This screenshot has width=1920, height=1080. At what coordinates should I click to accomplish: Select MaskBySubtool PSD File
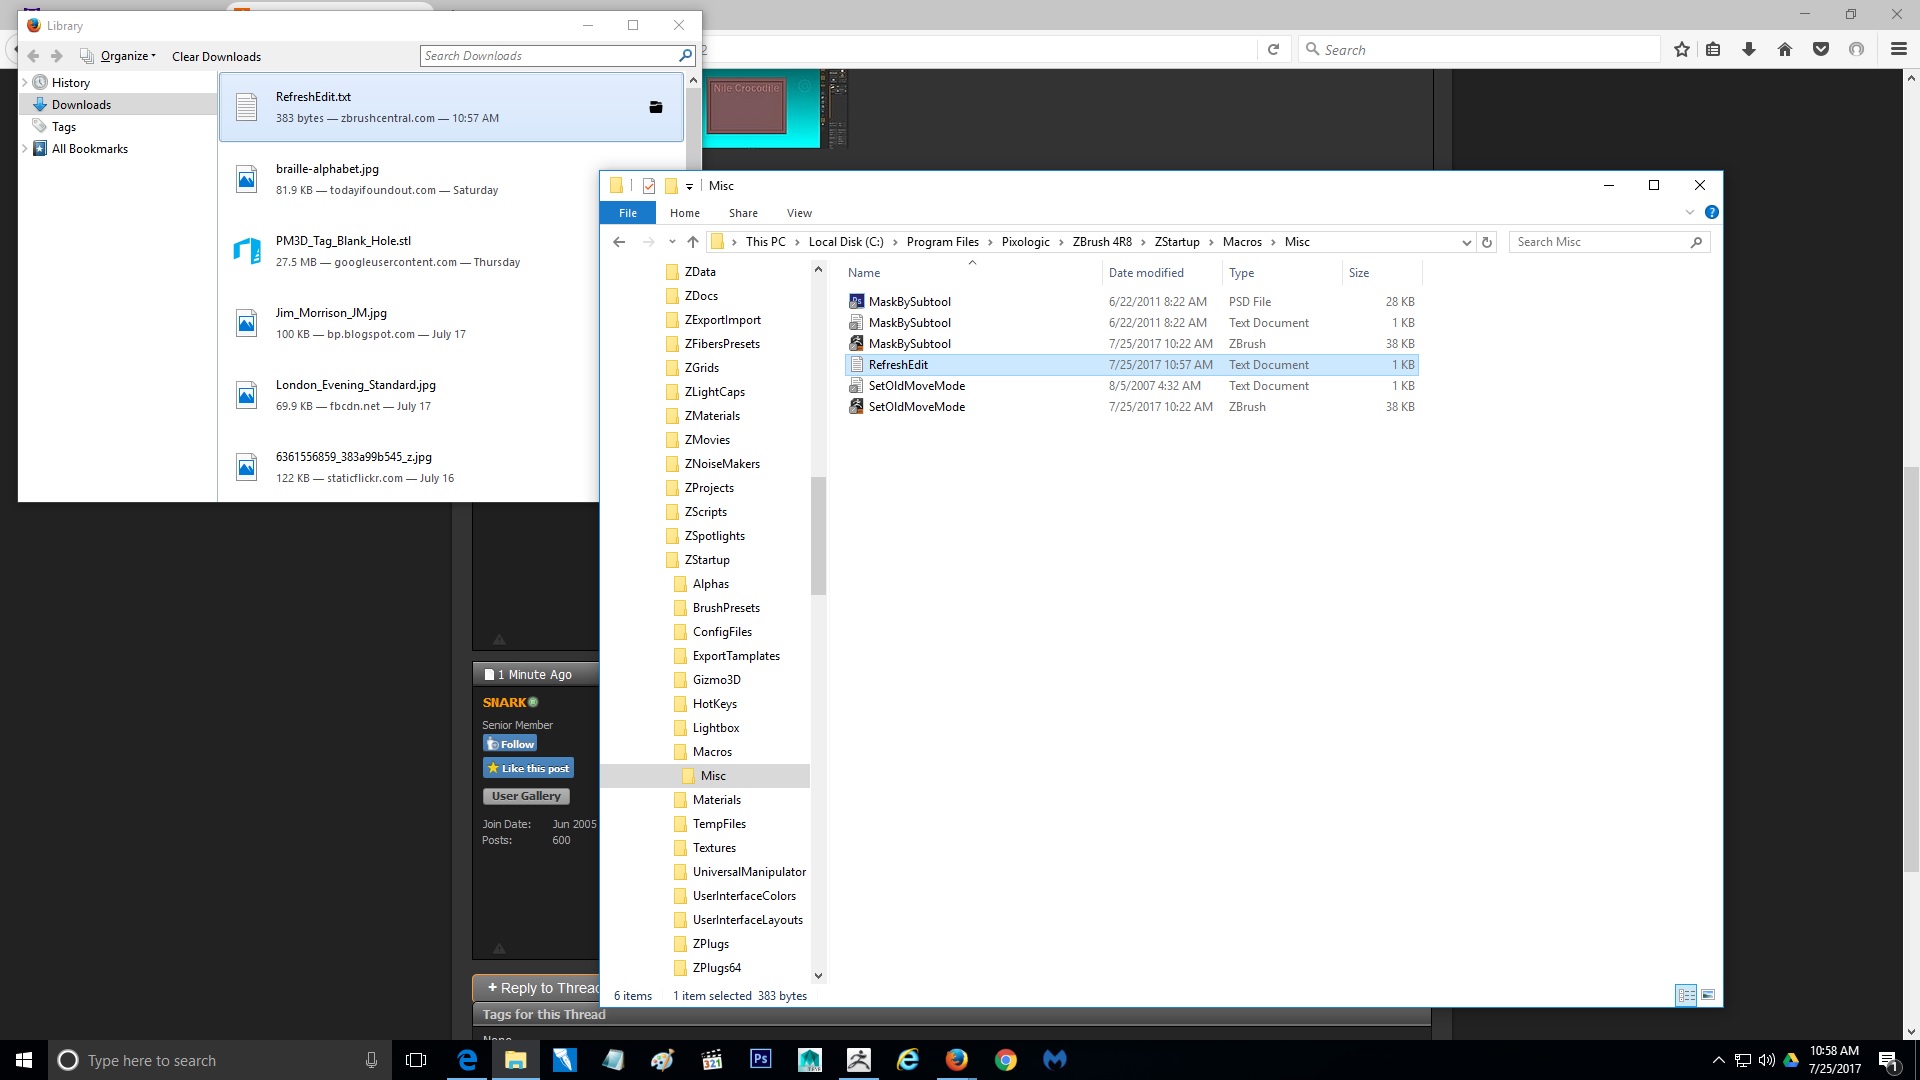[1131, 302]
